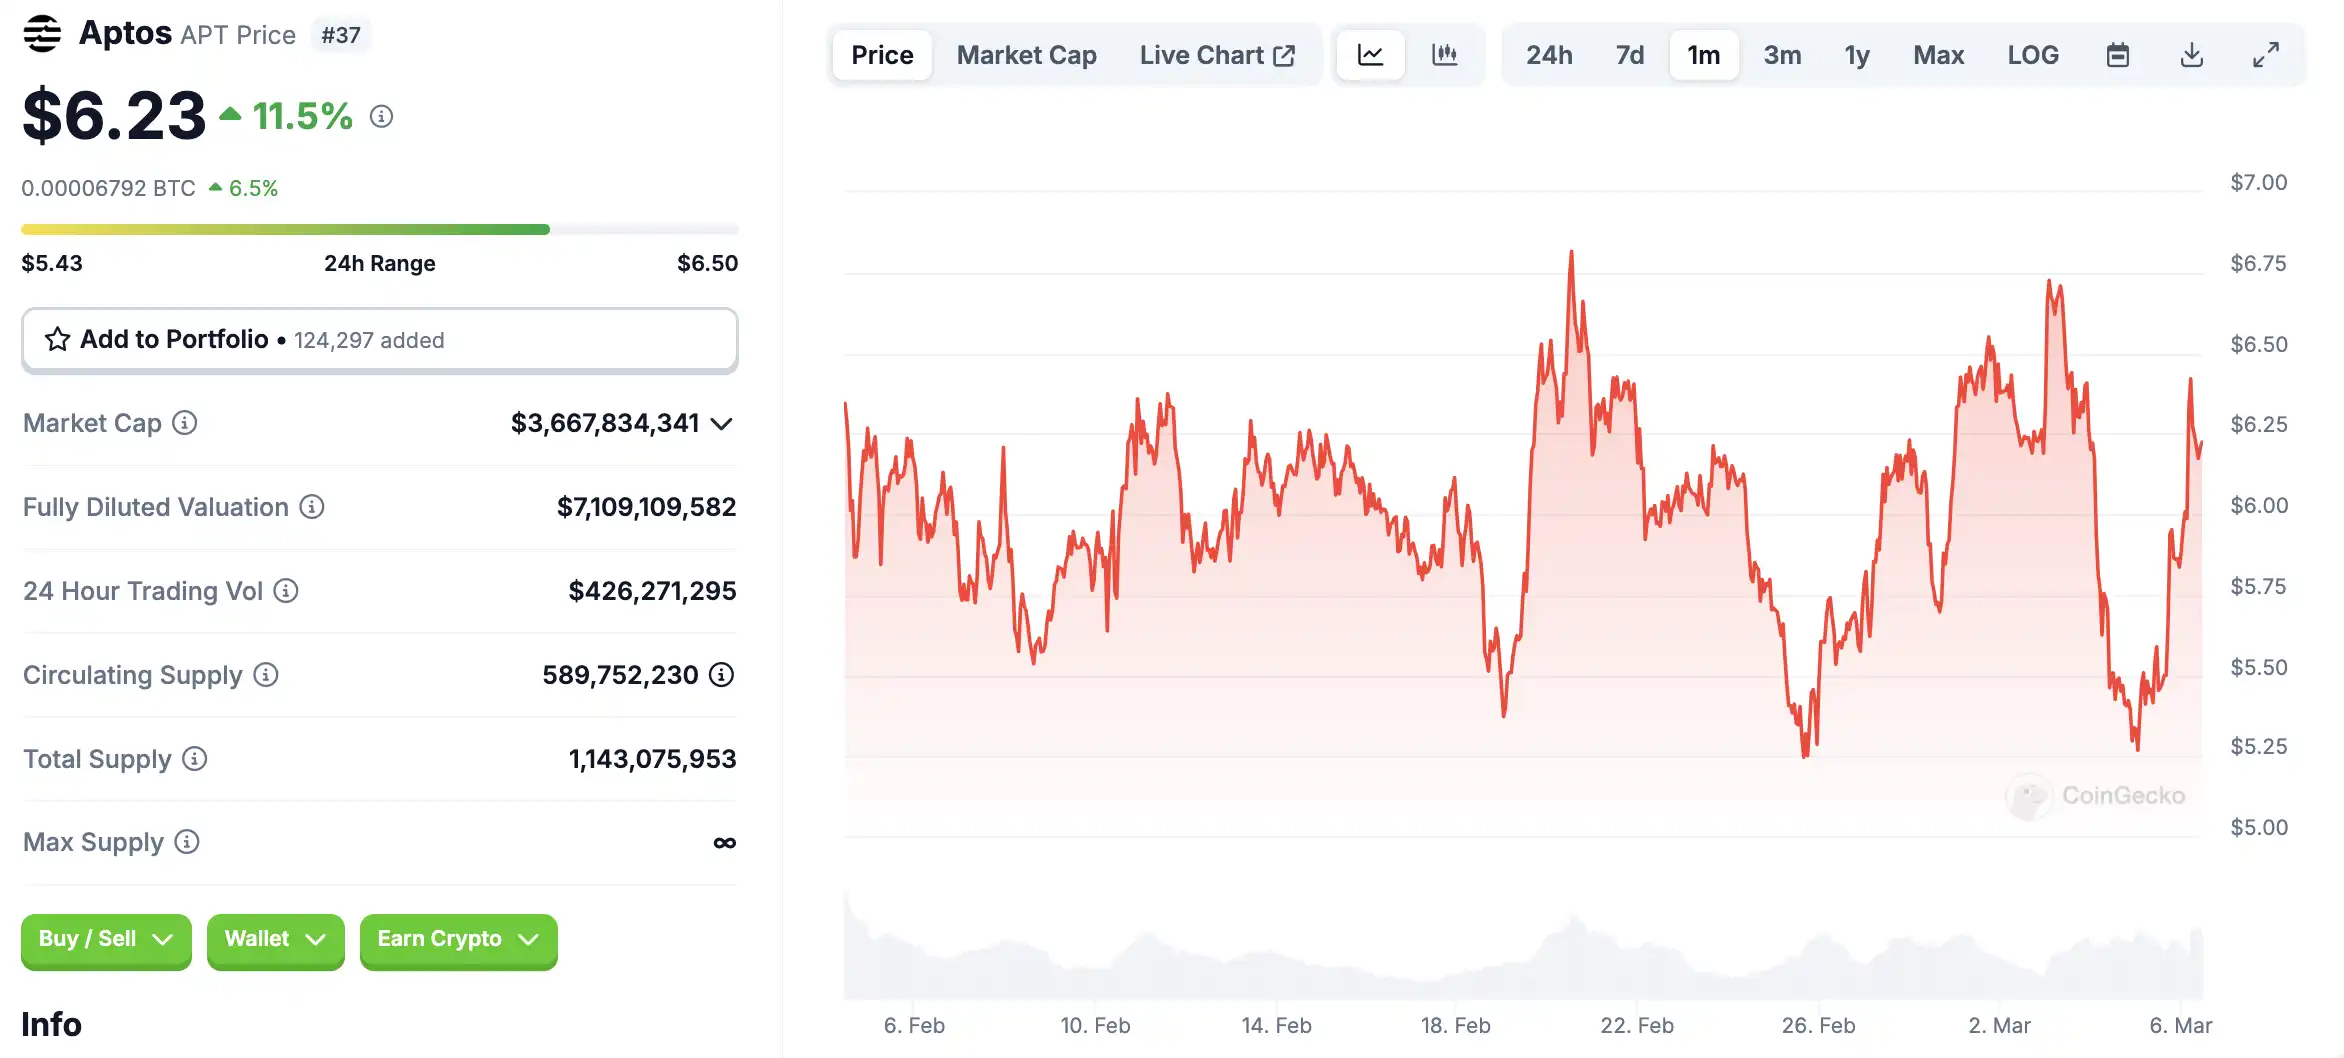This screenshot has height=1058, width=2344.
Task: Select the 24h time range
Action: [1548, 55]
